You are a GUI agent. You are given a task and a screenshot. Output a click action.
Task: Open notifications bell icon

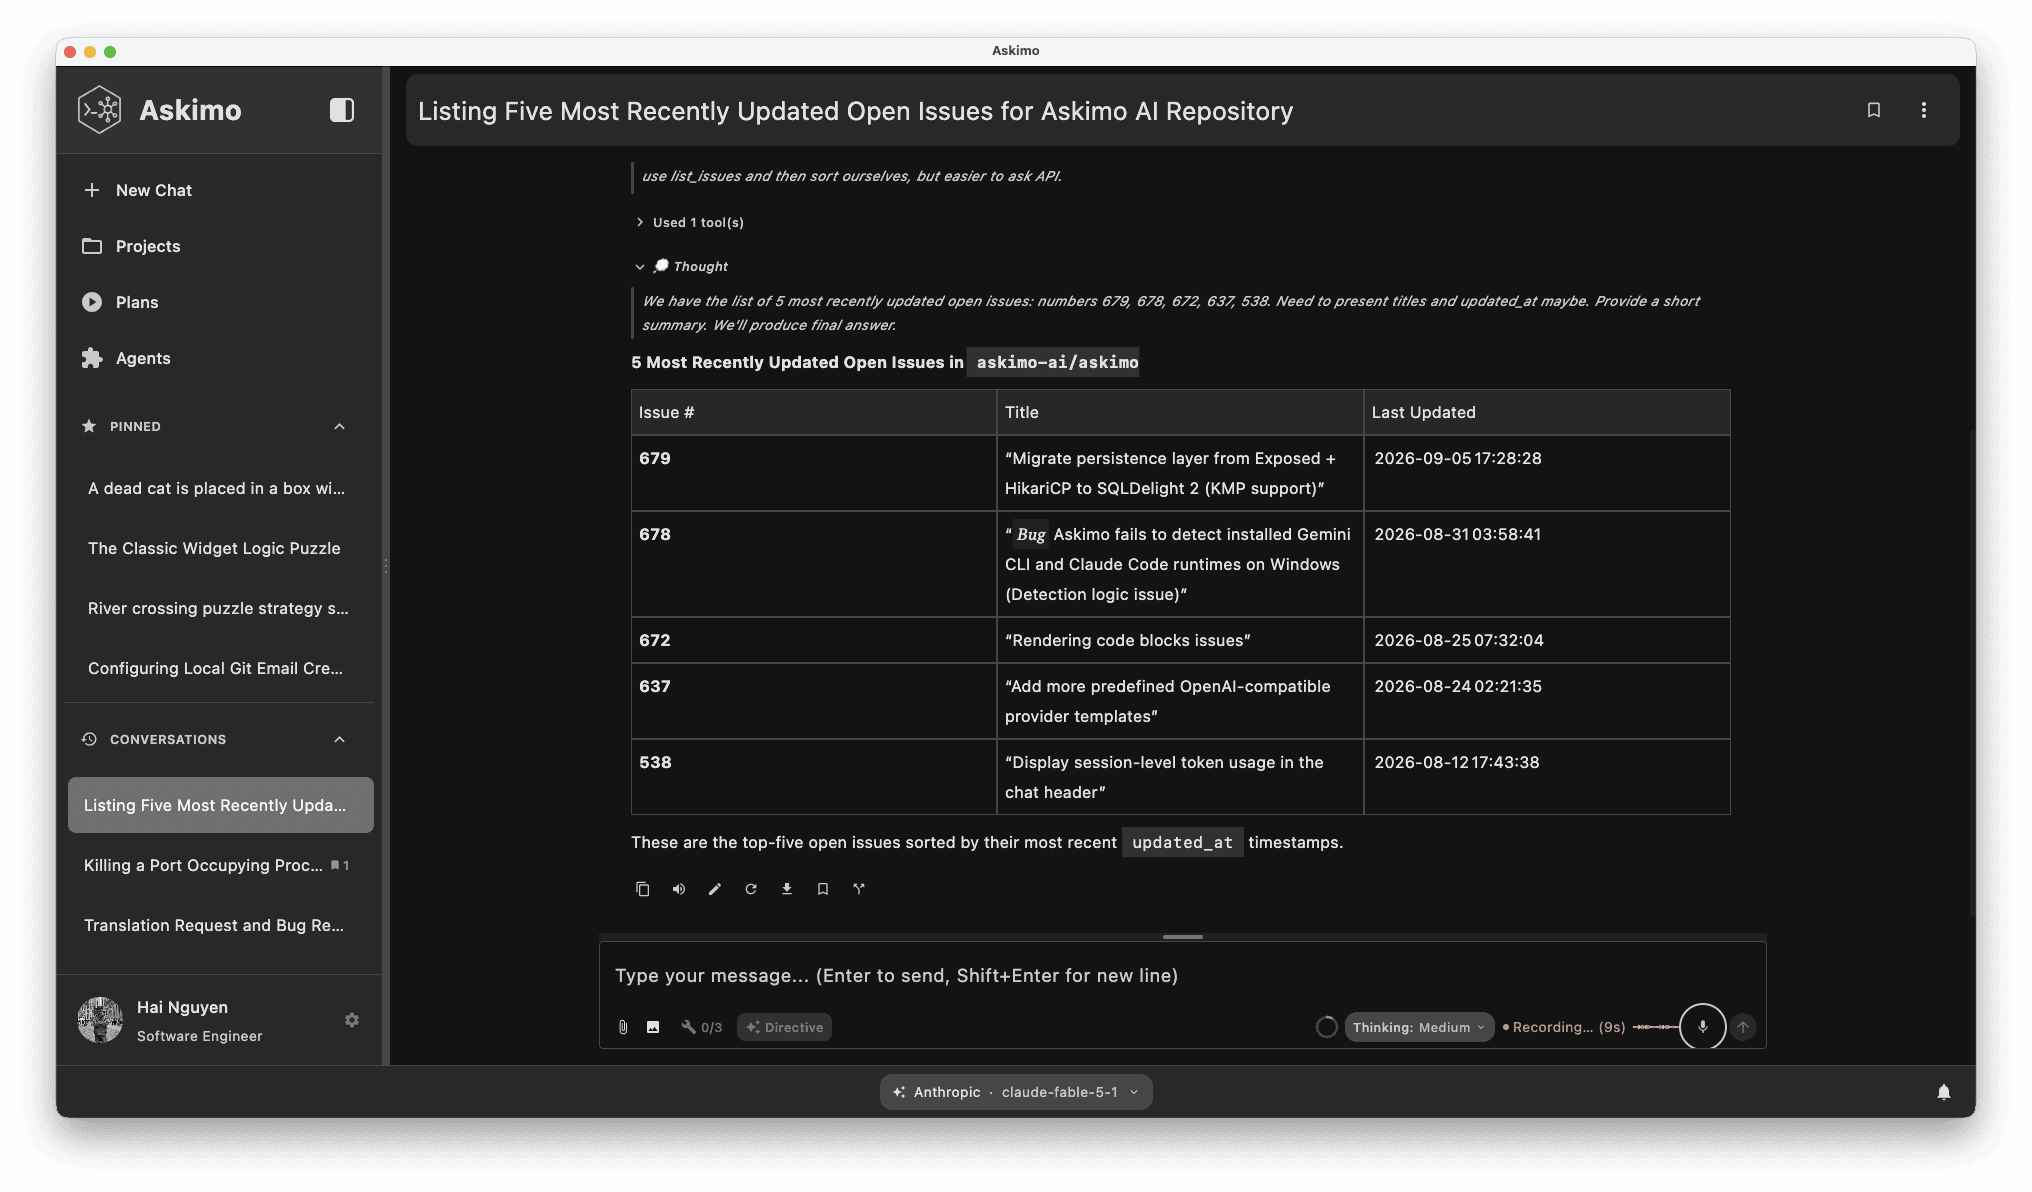(1944, 1092)
